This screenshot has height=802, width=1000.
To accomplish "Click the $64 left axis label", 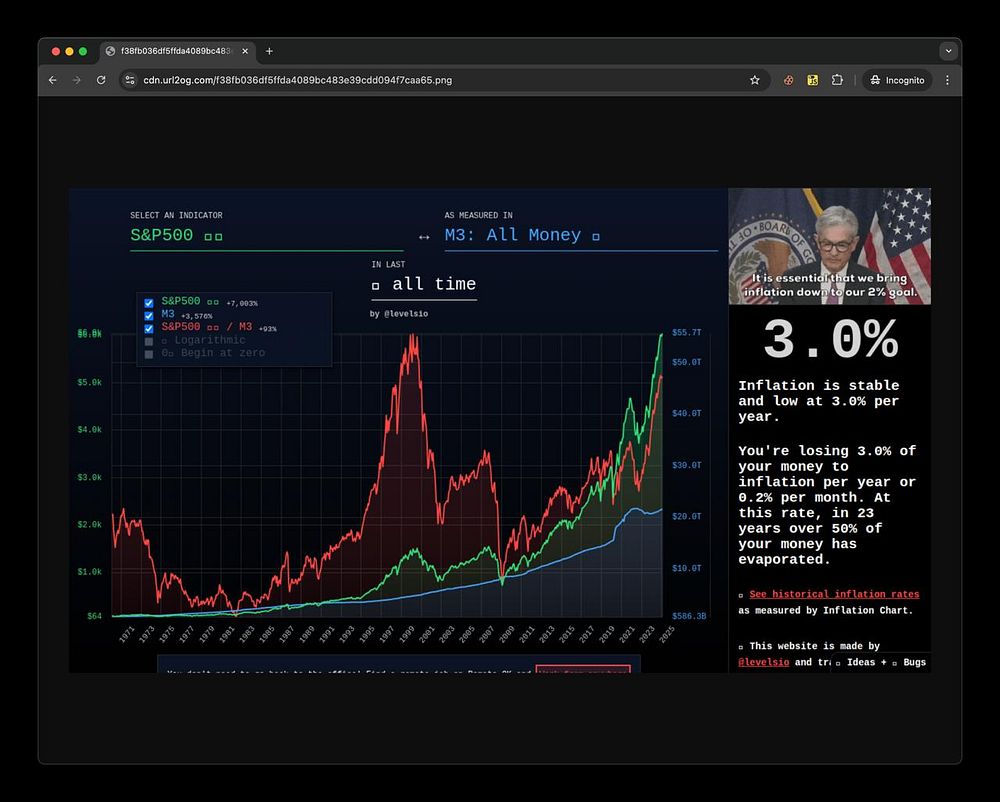I will [x=94, y=616].
